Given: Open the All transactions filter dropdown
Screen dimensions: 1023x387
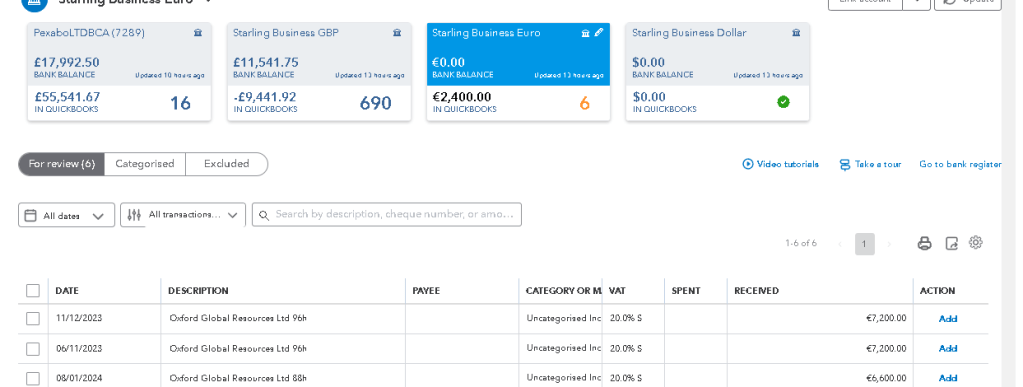Looking at the screenshot, I should click(183, 215).
